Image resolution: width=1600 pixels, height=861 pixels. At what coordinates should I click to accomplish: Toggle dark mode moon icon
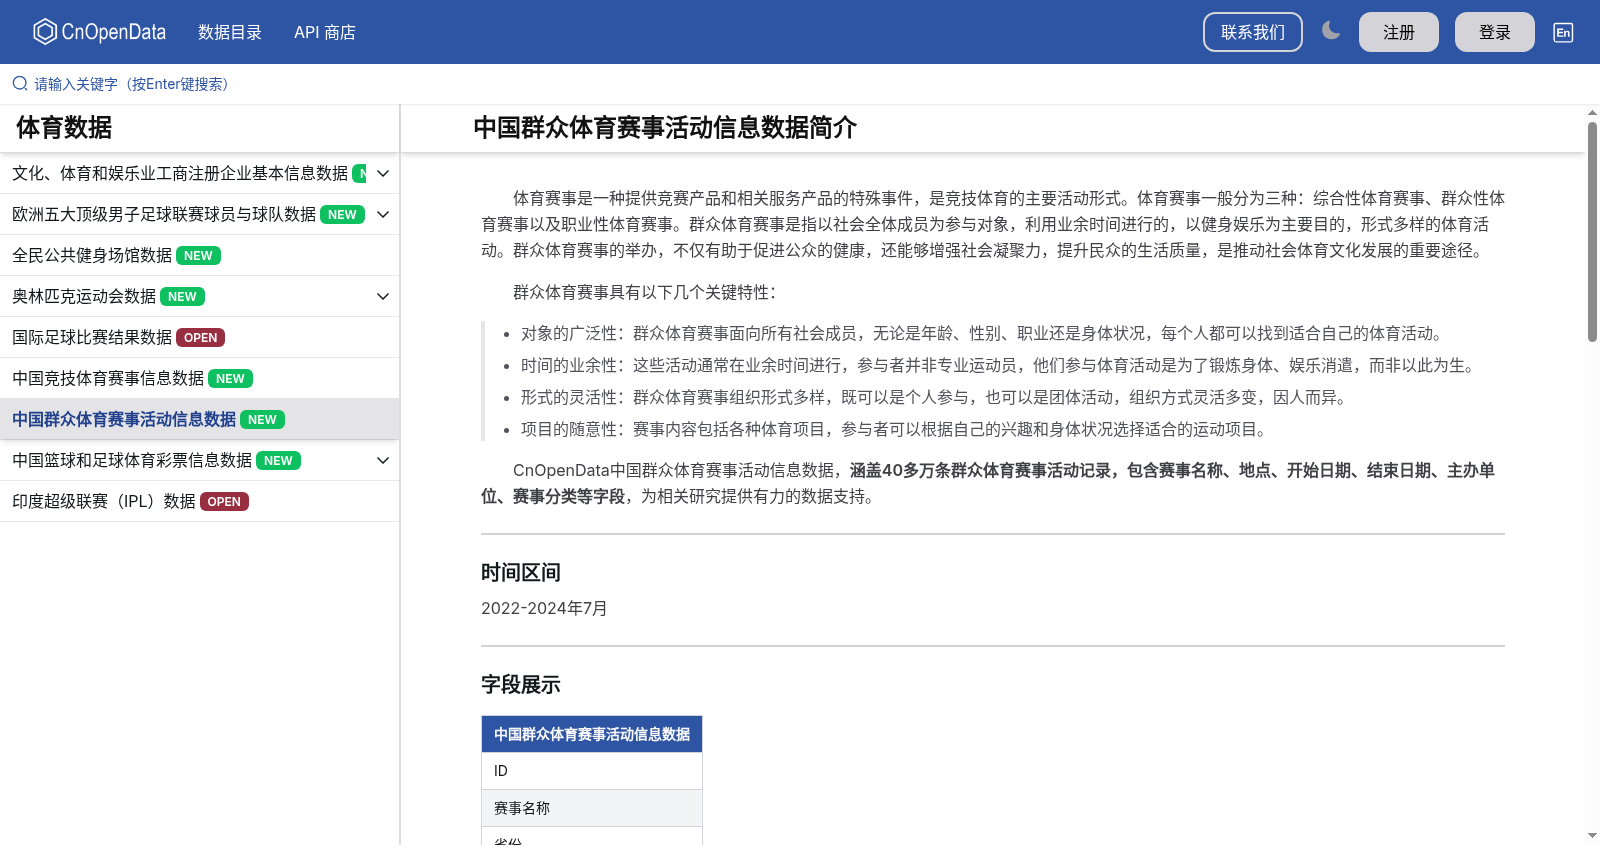pos(1331,31)
